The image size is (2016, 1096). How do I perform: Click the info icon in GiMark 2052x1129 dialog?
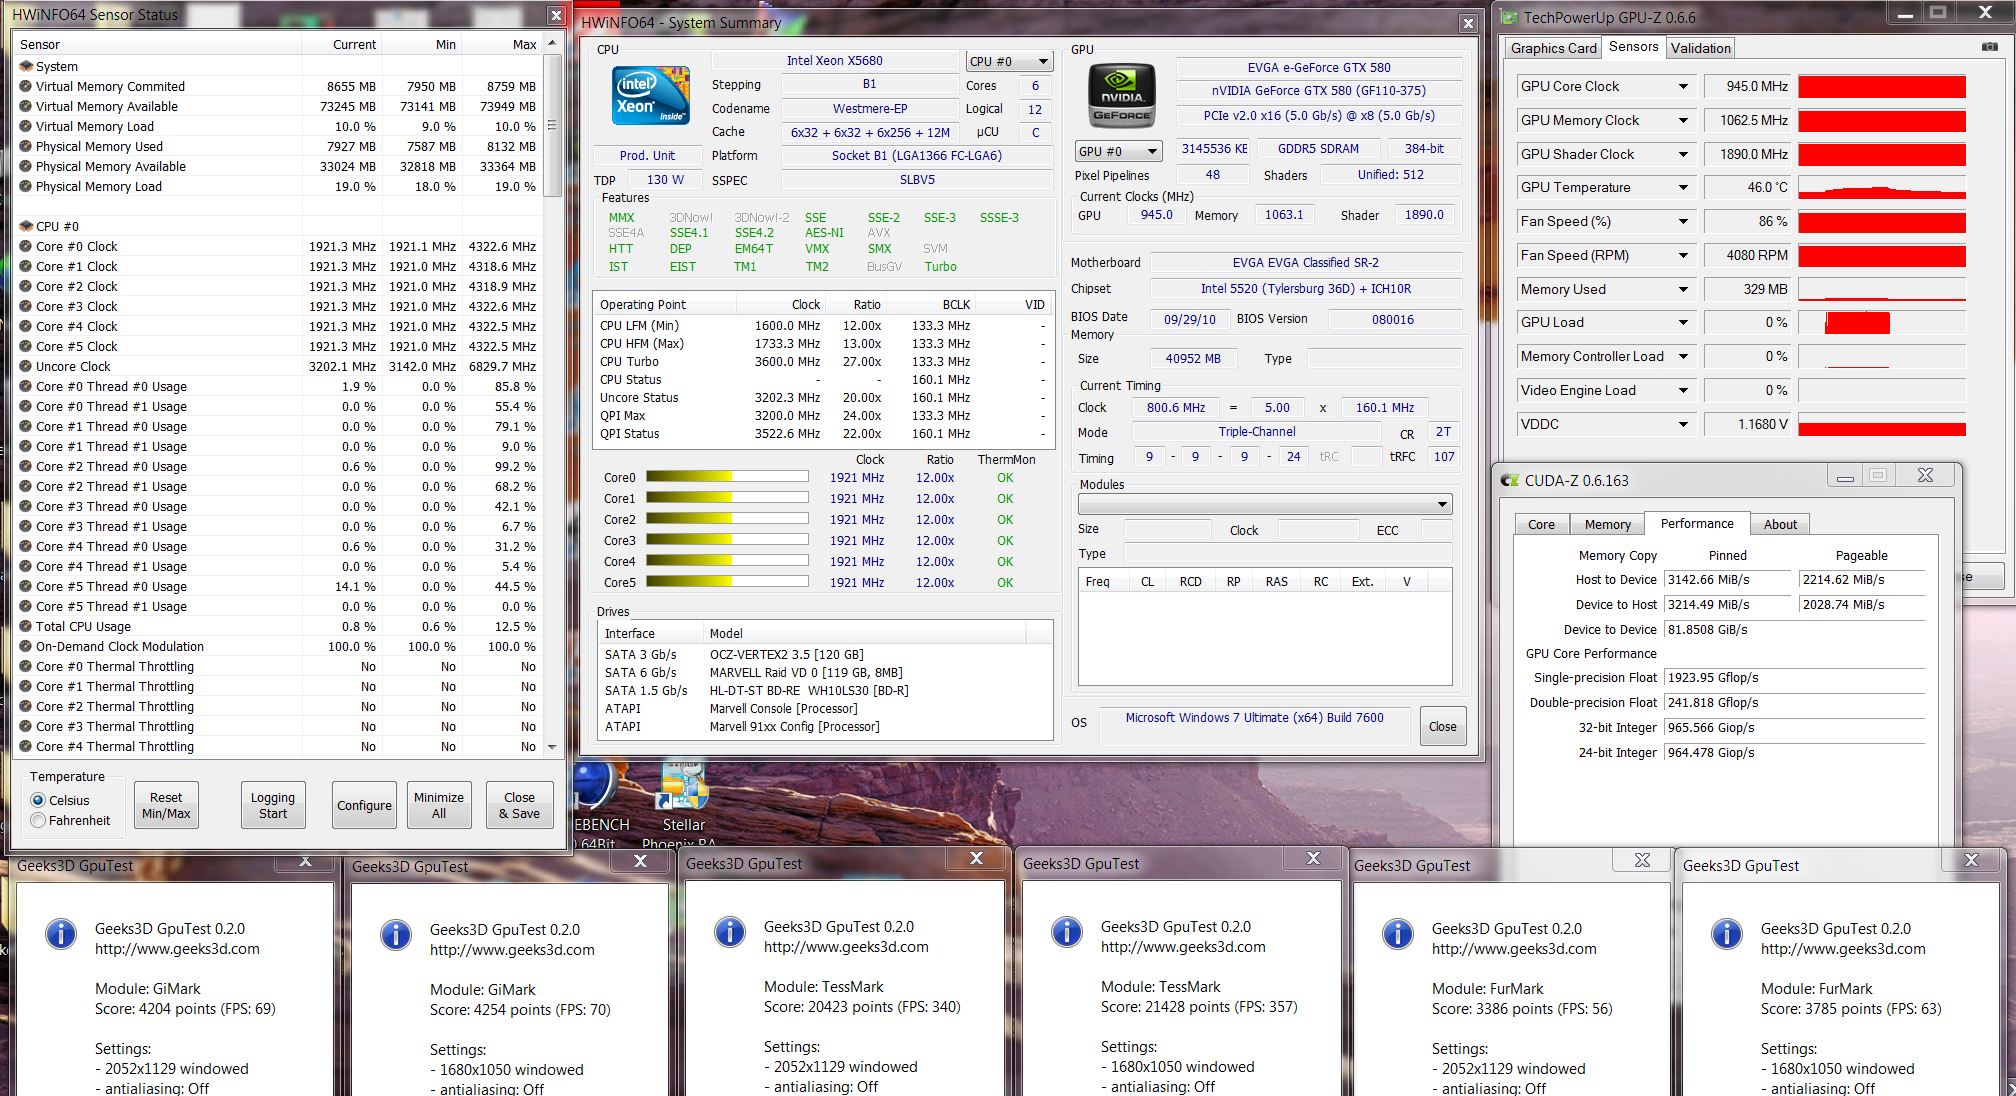61,934
